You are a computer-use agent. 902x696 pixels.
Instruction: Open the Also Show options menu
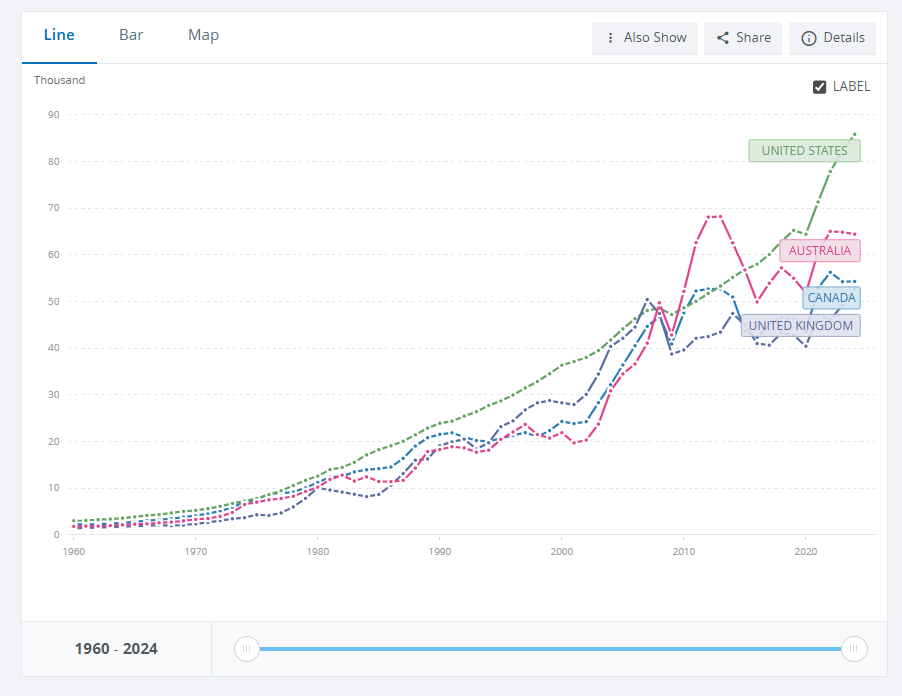point(645,38)
